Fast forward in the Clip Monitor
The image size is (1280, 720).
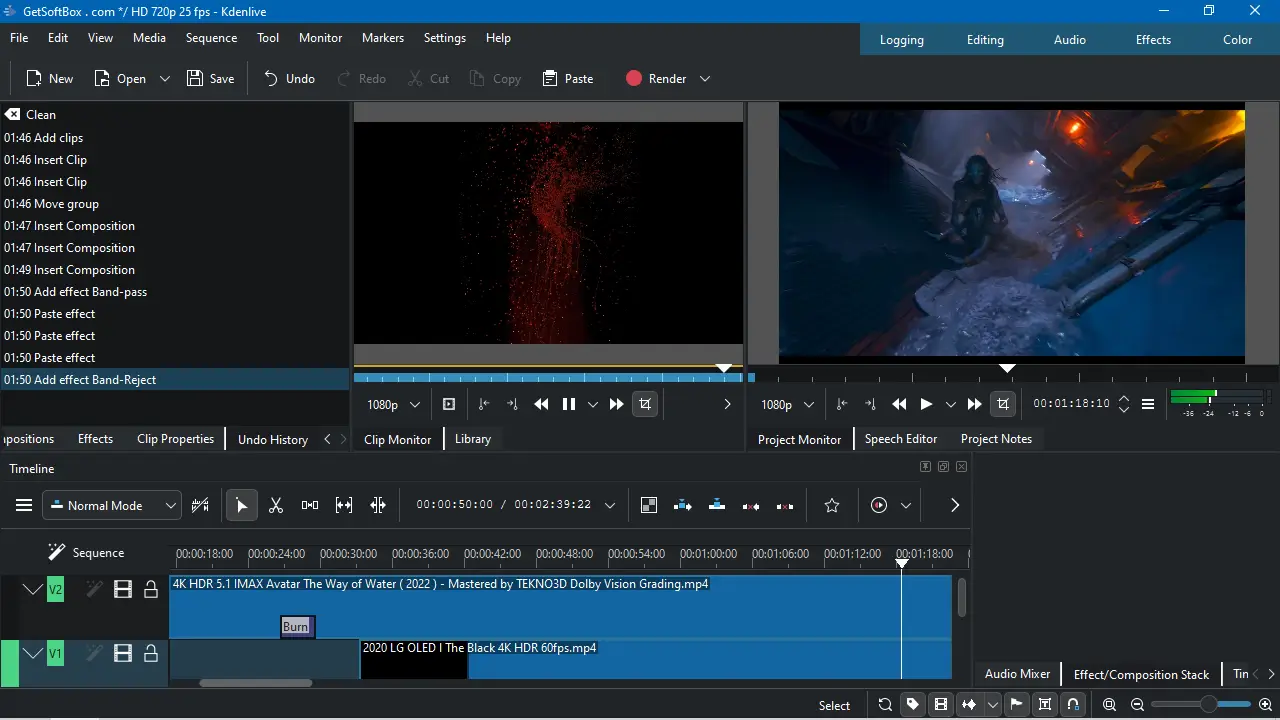click(616, 404)
